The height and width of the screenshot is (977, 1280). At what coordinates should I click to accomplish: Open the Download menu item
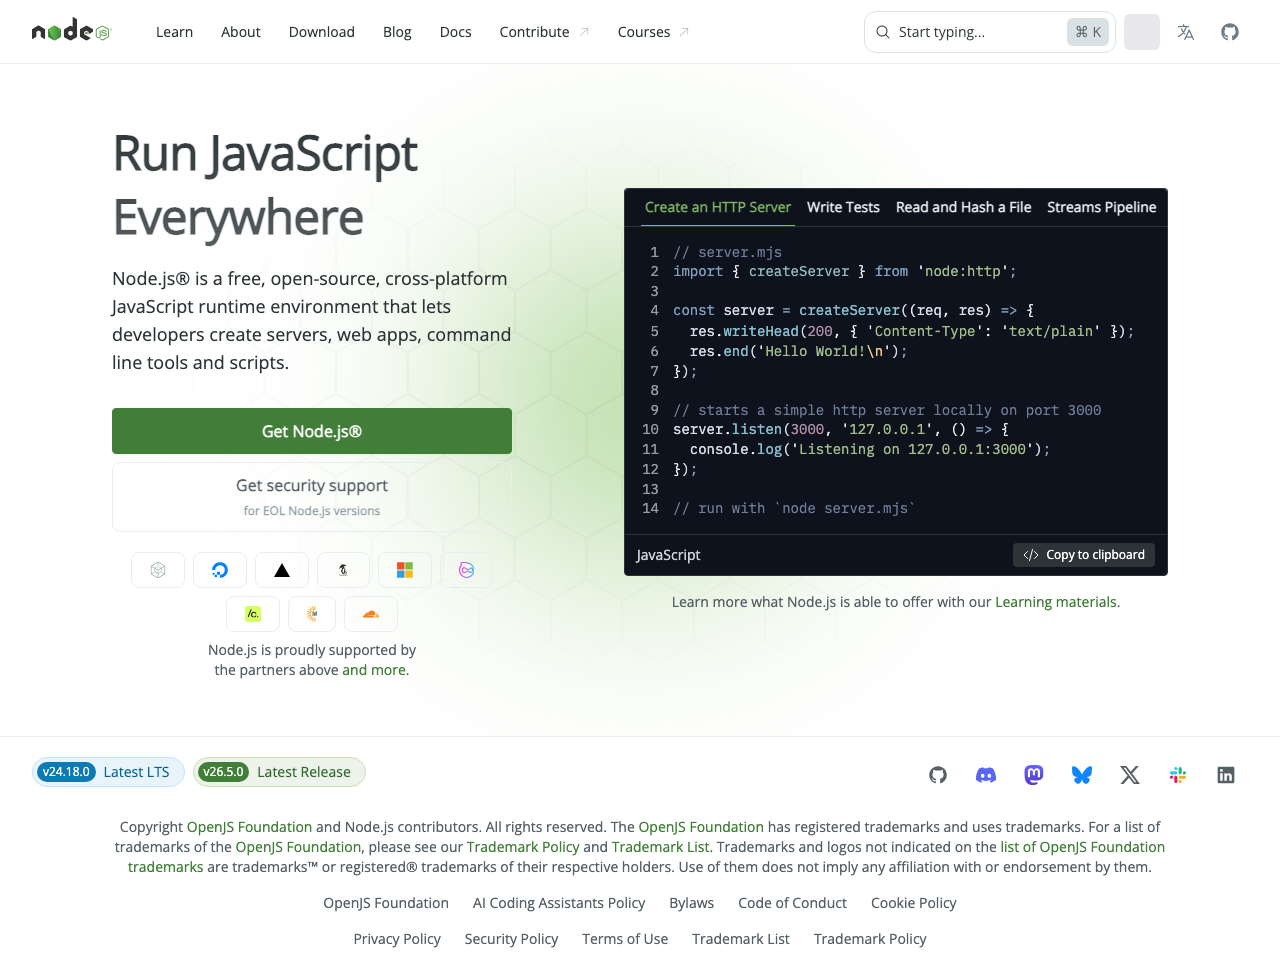tap(322, 32)
